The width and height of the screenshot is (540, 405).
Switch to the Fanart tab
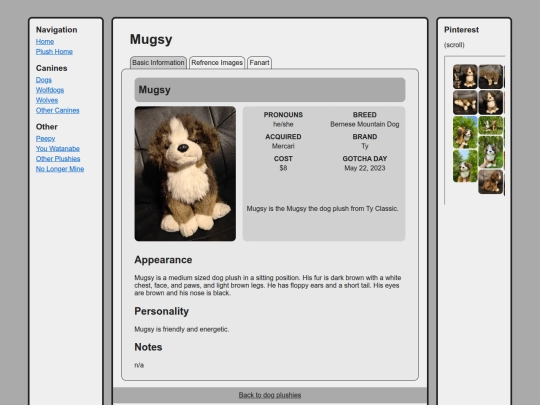pyautogui.click(x=259, y=63)
